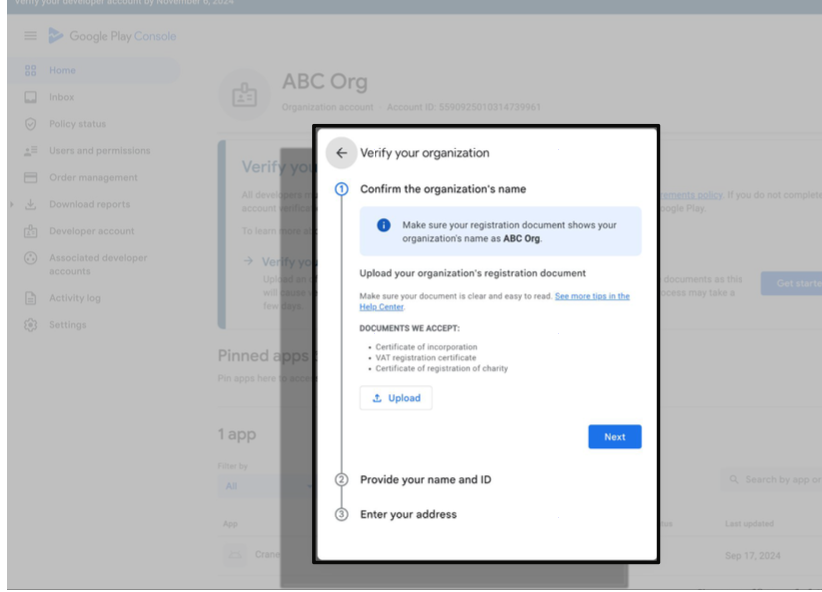
Task: Click the Inbox icon in sidebar
Action: click(x=30, y=97)
